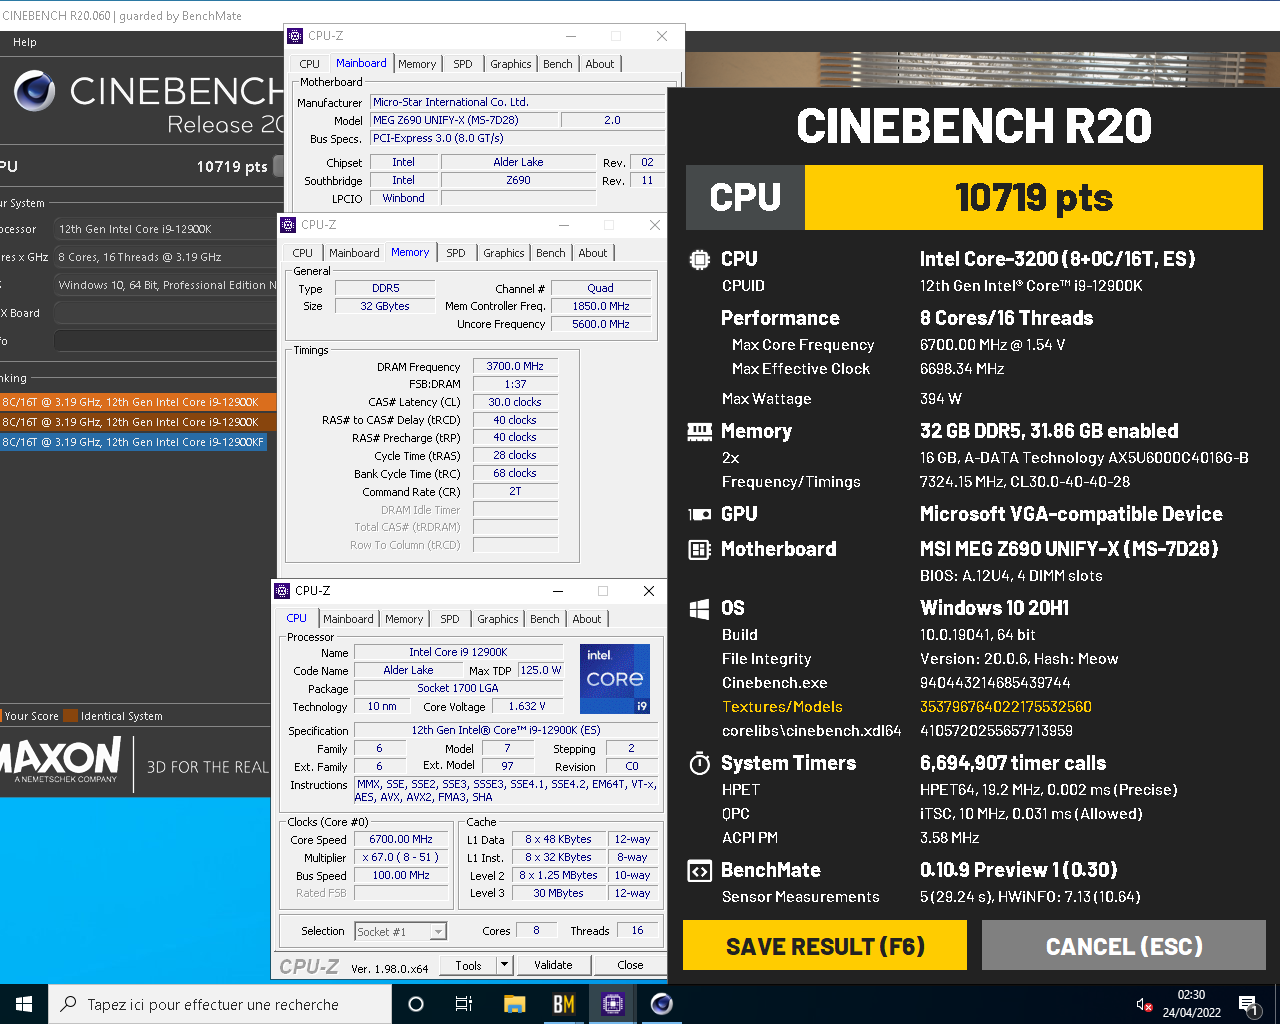Expand Tools dropdown arrow in CPU-Z

click(x=504, y=965)
